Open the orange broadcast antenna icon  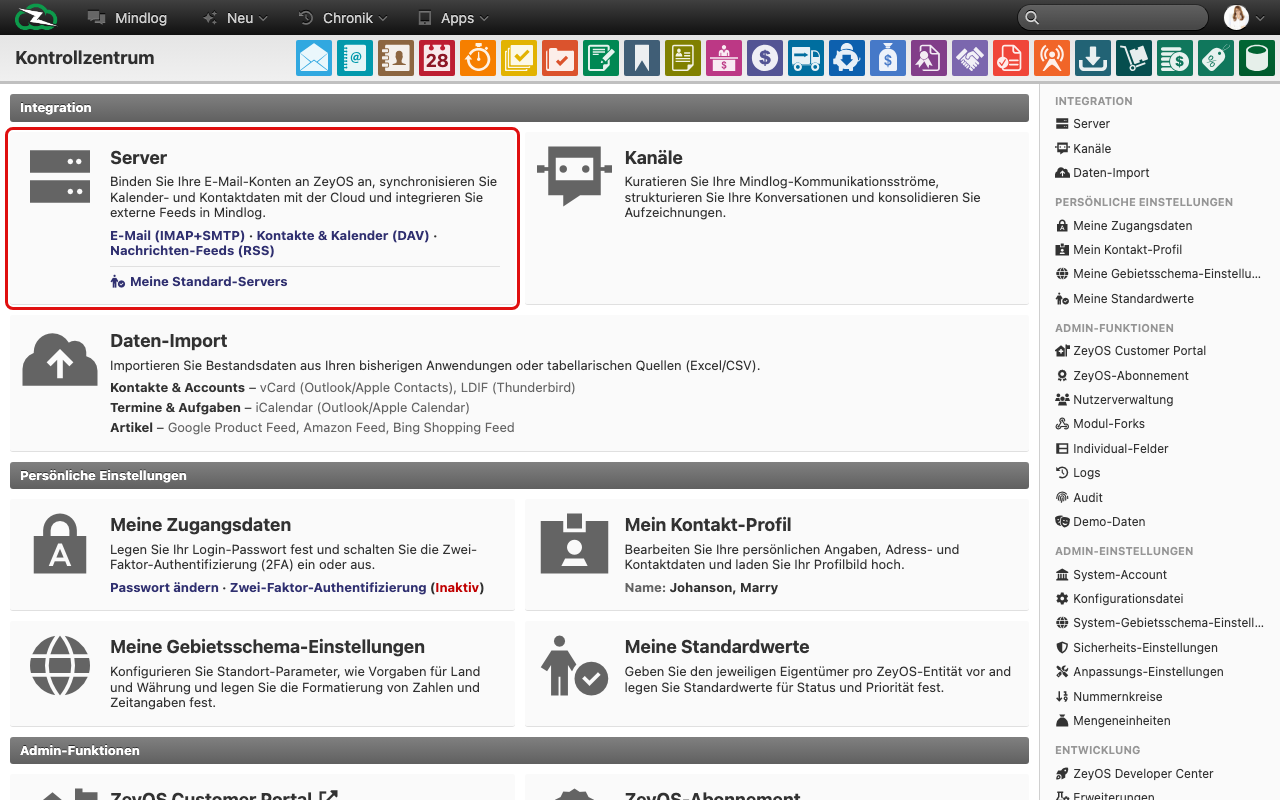(1052, 58)
